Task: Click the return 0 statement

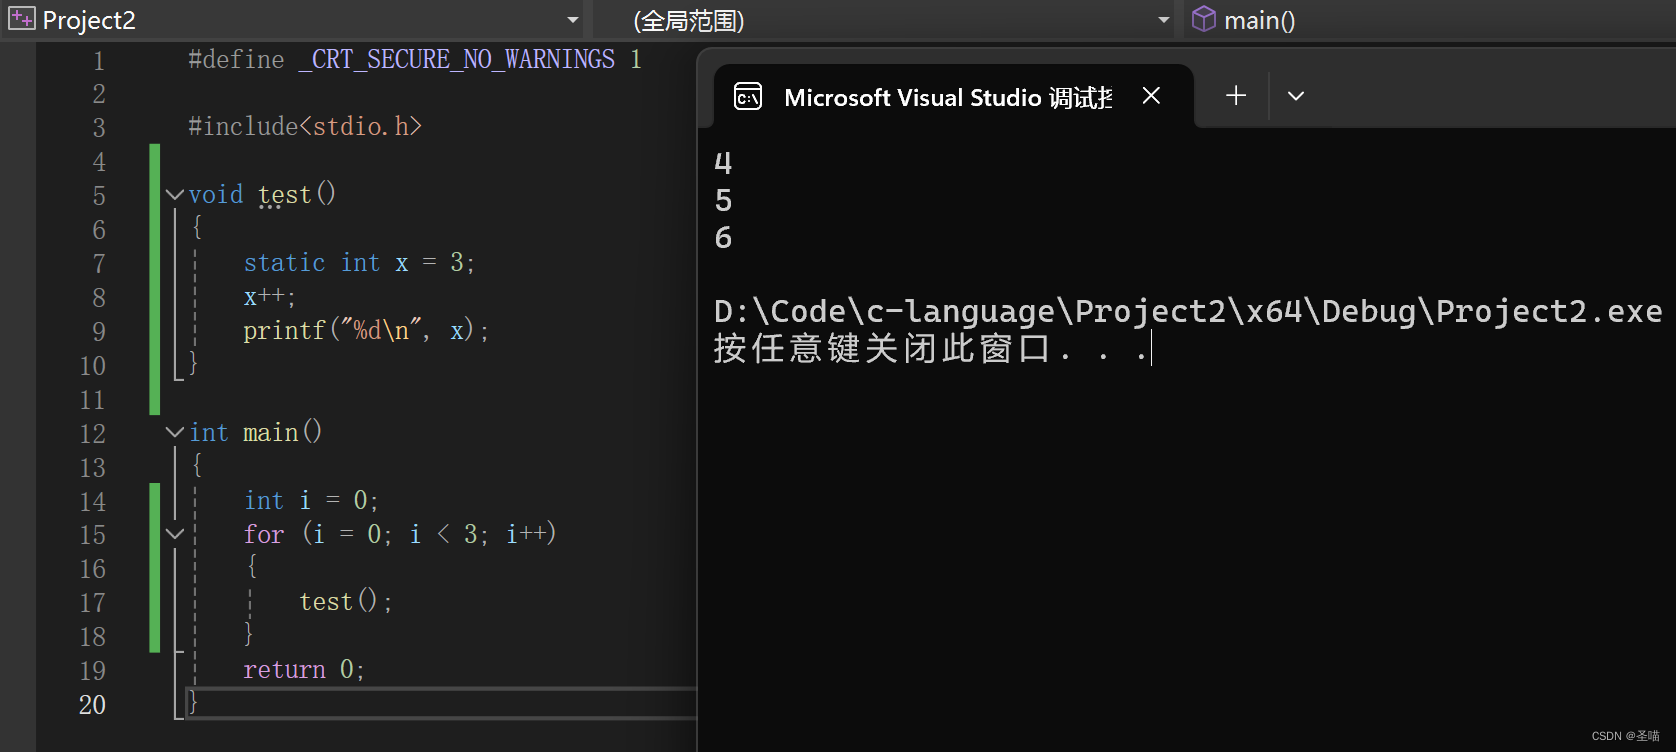Action: click(x=304, y=670)
